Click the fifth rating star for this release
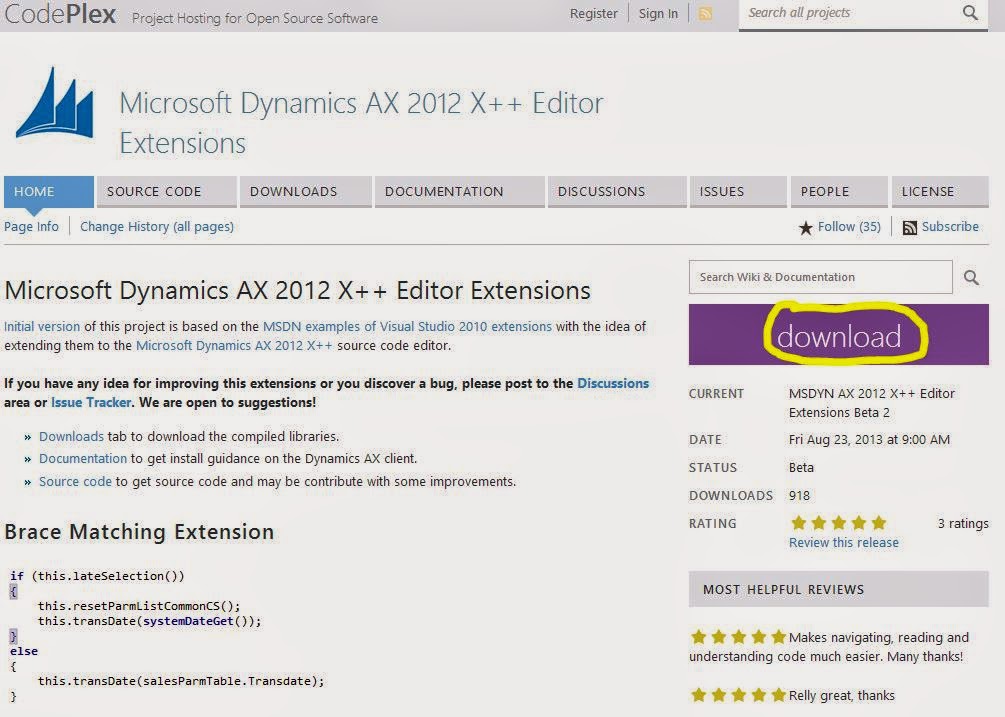 [x=878, y=522]
